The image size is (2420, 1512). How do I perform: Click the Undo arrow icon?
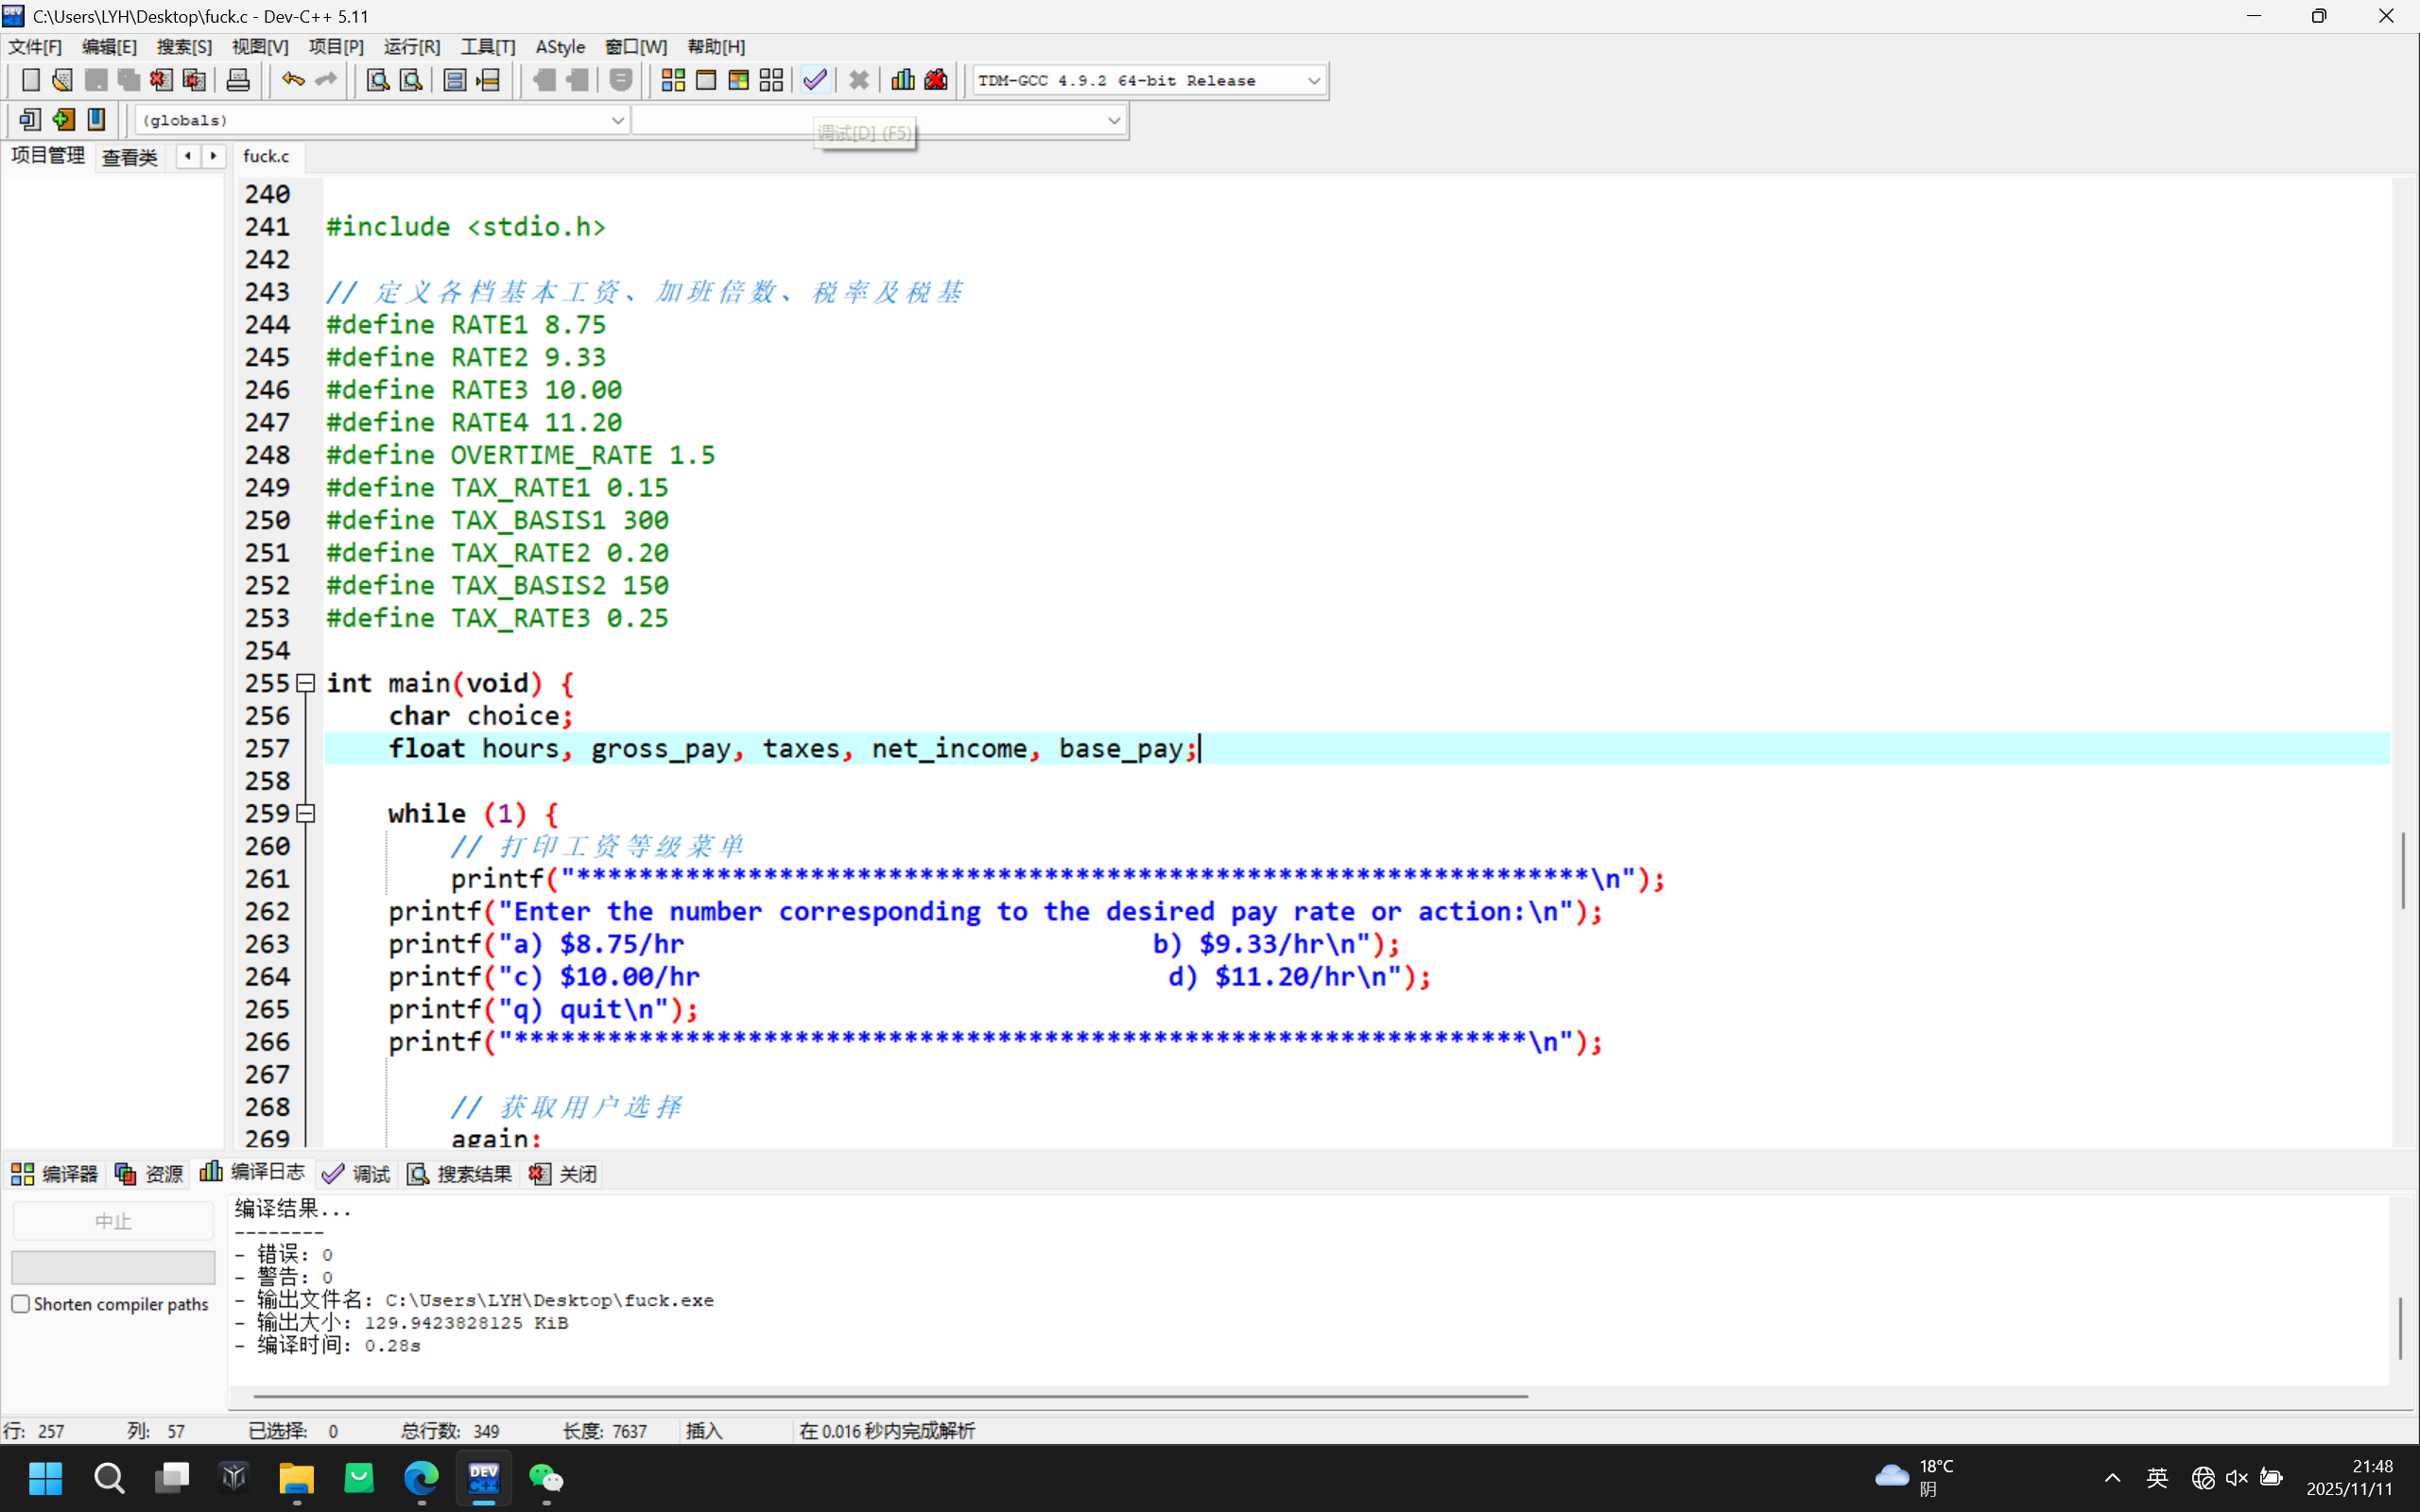click(292, 80)
